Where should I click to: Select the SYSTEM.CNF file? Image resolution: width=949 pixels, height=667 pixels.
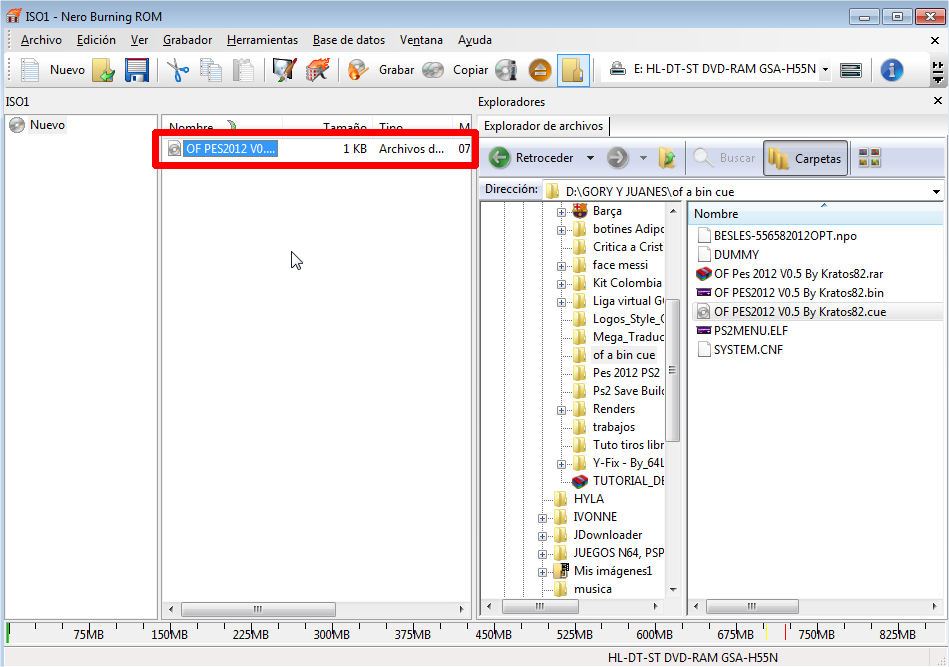740,350
